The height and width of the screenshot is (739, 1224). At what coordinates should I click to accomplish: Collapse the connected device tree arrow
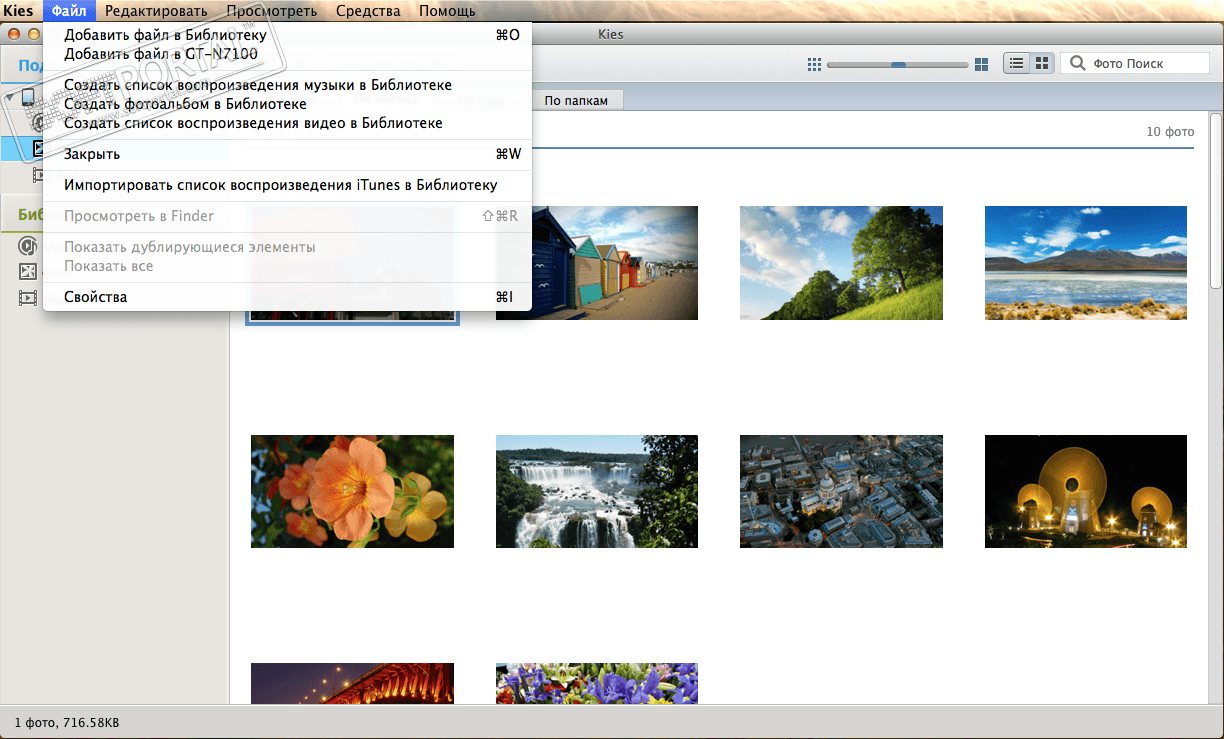click(x=8, y=98)
